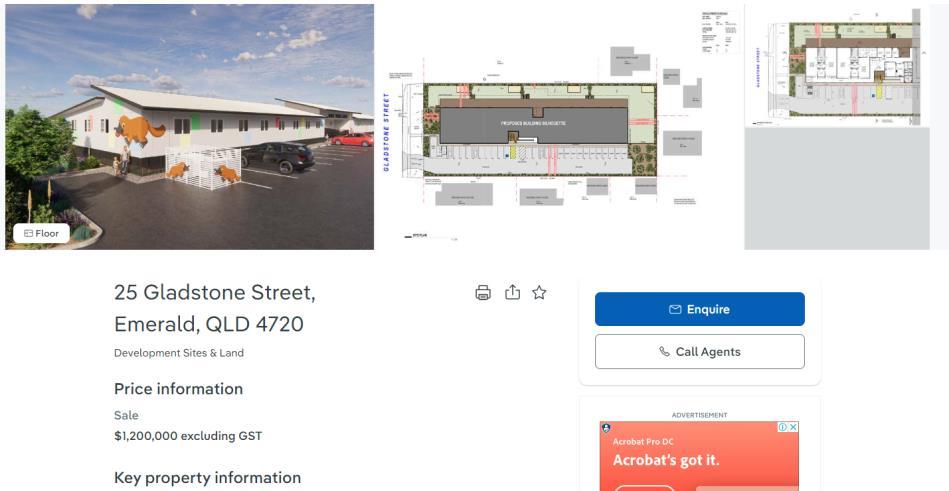Open the share icon beside the address
This screenshot has width=949, height=491.
pos(512,292)
